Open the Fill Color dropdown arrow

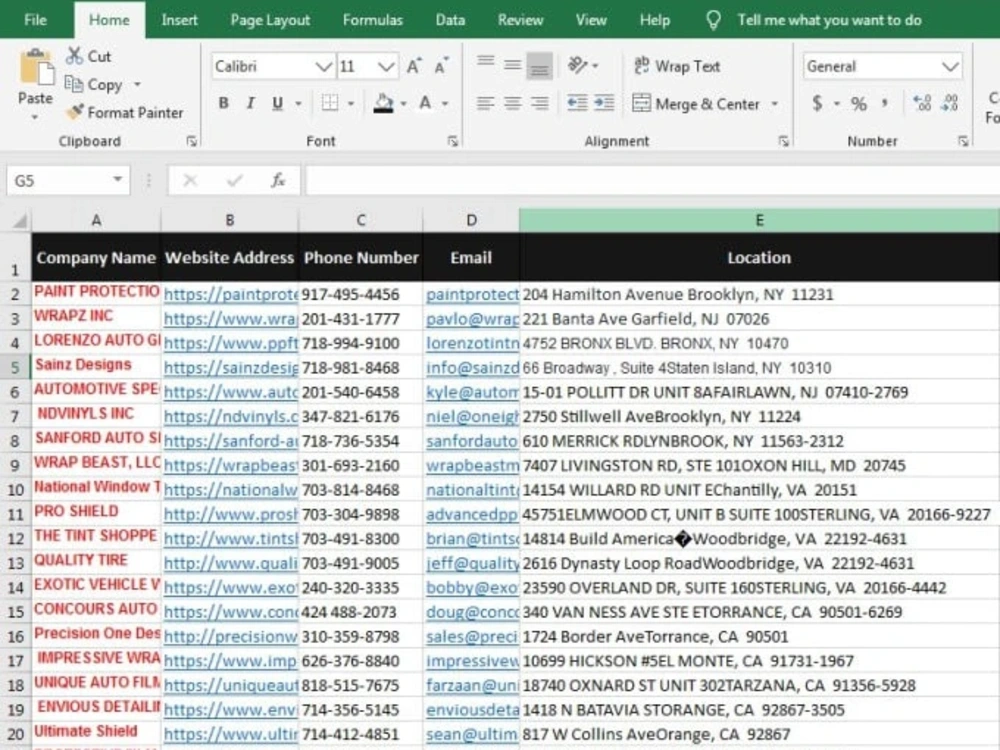click(x=404, y=103)
